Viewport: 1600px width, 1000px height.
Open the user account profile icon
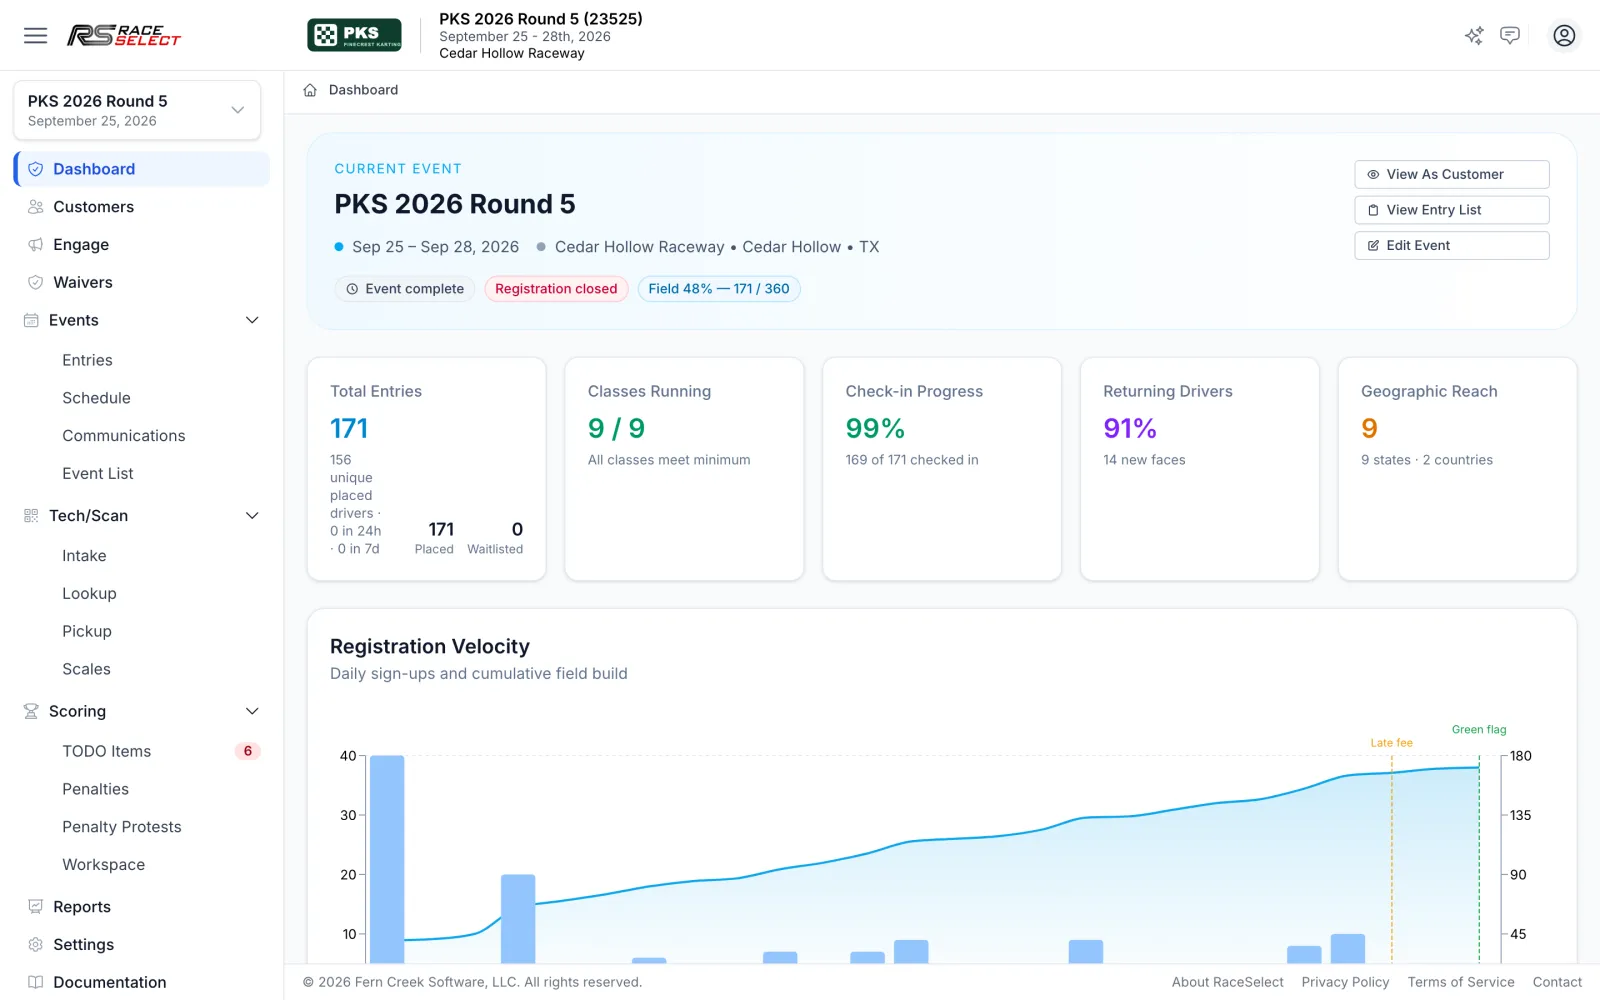pyautogui.click(x=1564, y=36)
